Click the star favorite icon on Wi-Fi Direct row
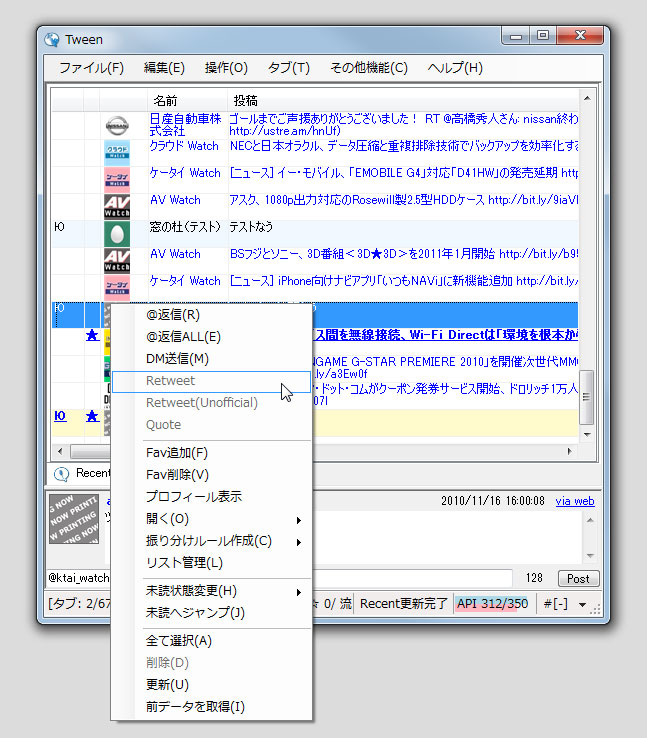Image resolution: width=647 pixels, height=738 pixels. [x=92, y=335]
